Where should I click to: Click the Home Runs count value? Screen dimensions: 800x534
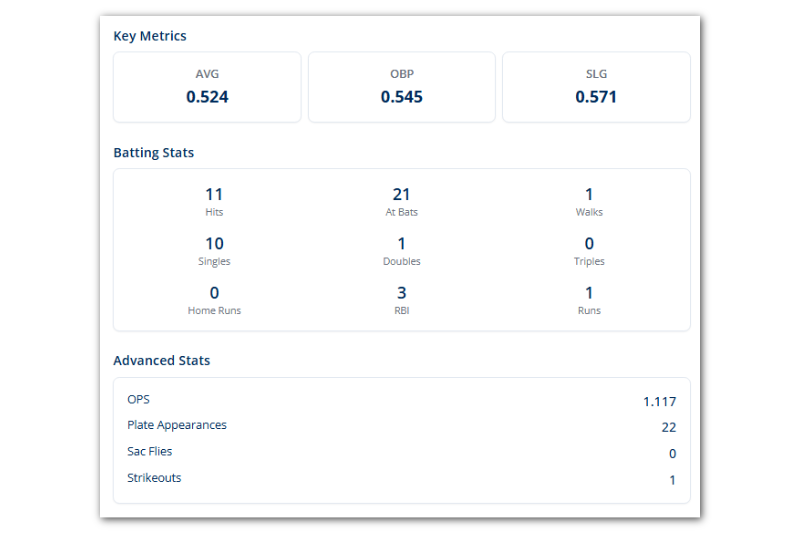214,293
